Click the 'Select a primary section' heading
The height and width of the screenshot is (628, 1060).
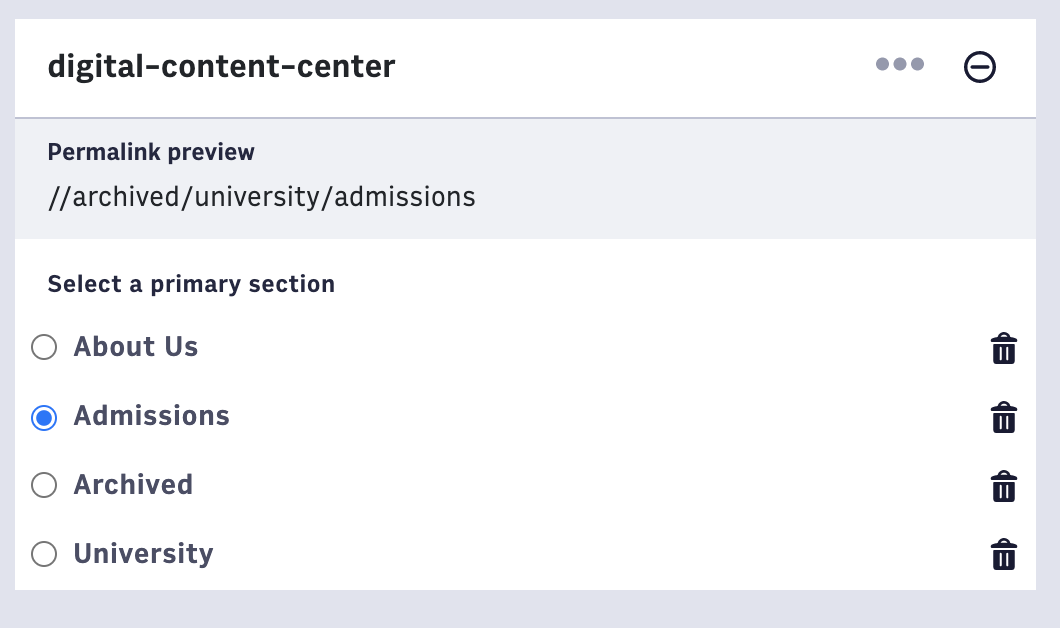pyautogui.click(x=191, y=284)
